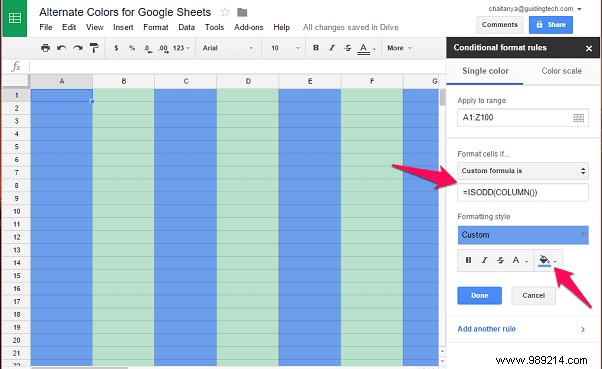Toggle strikethrough in main toolbar
This screenshot has width=602, height=369.
[x=347, y=48]
